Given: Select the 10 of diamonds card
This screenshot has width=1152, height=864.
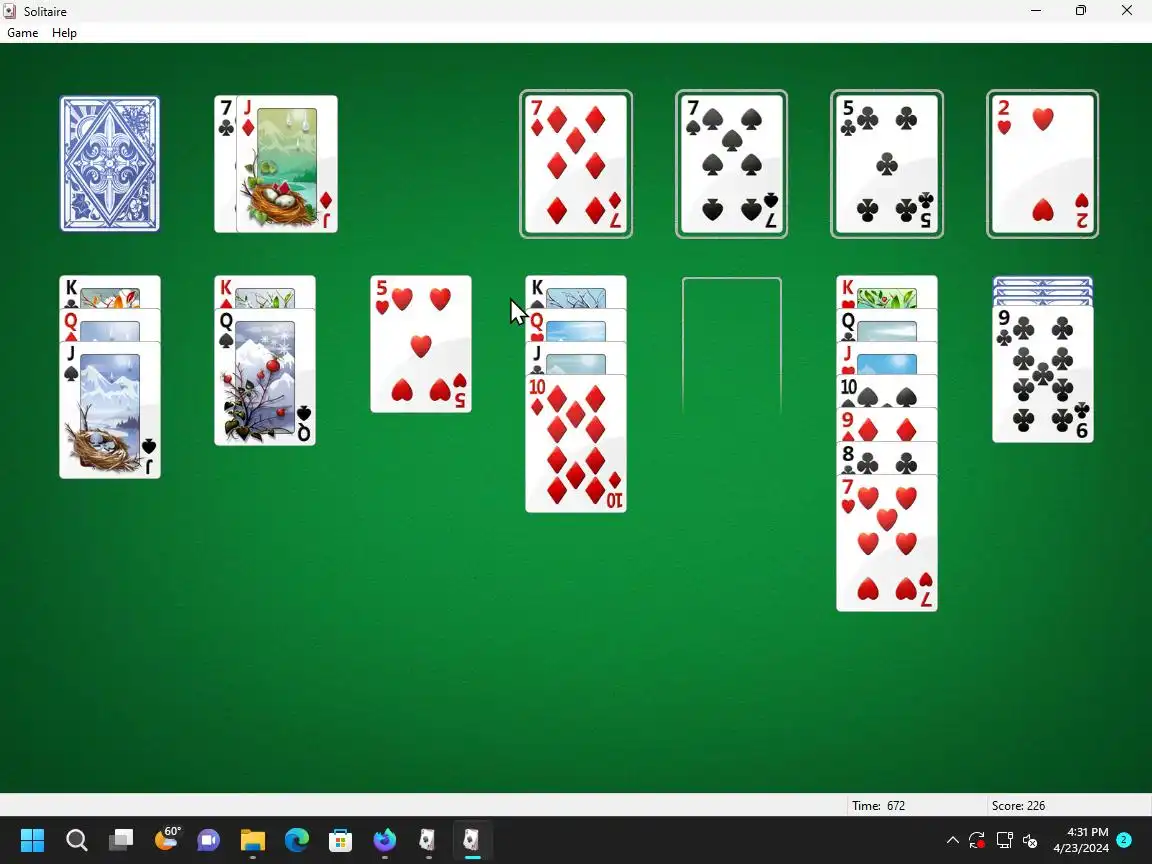Looking at the screenshot, I should click(576, 443).
